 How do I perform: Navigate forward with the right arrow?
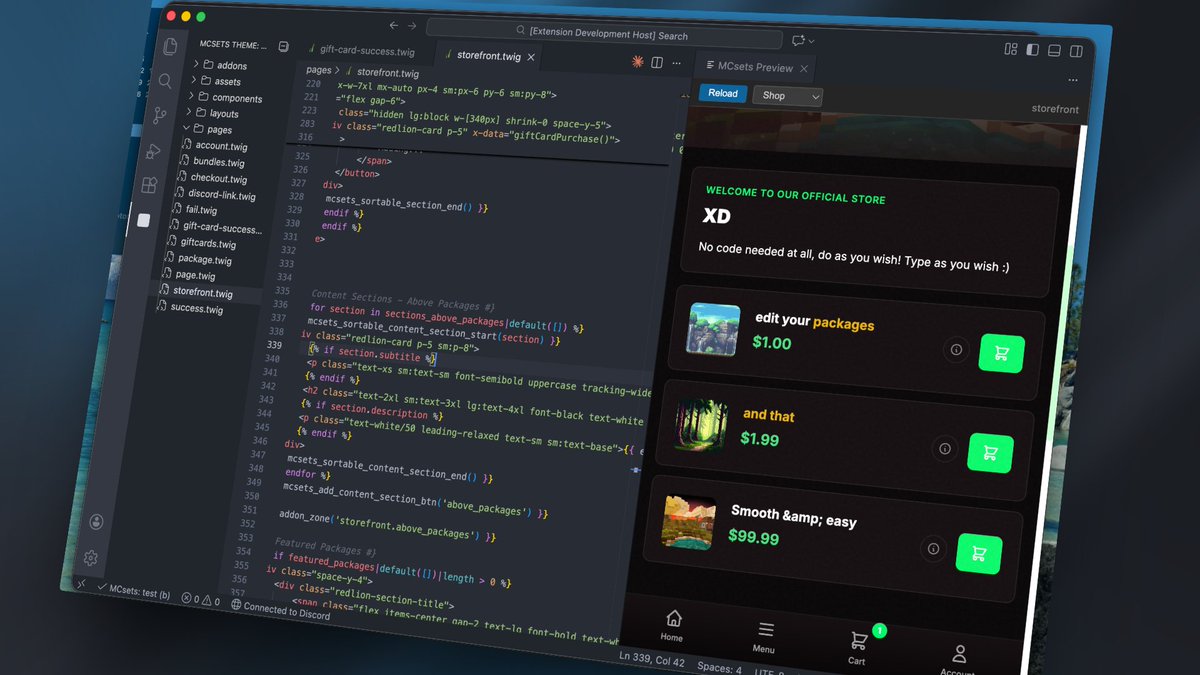pyautogui.click(x=414, y=26)
